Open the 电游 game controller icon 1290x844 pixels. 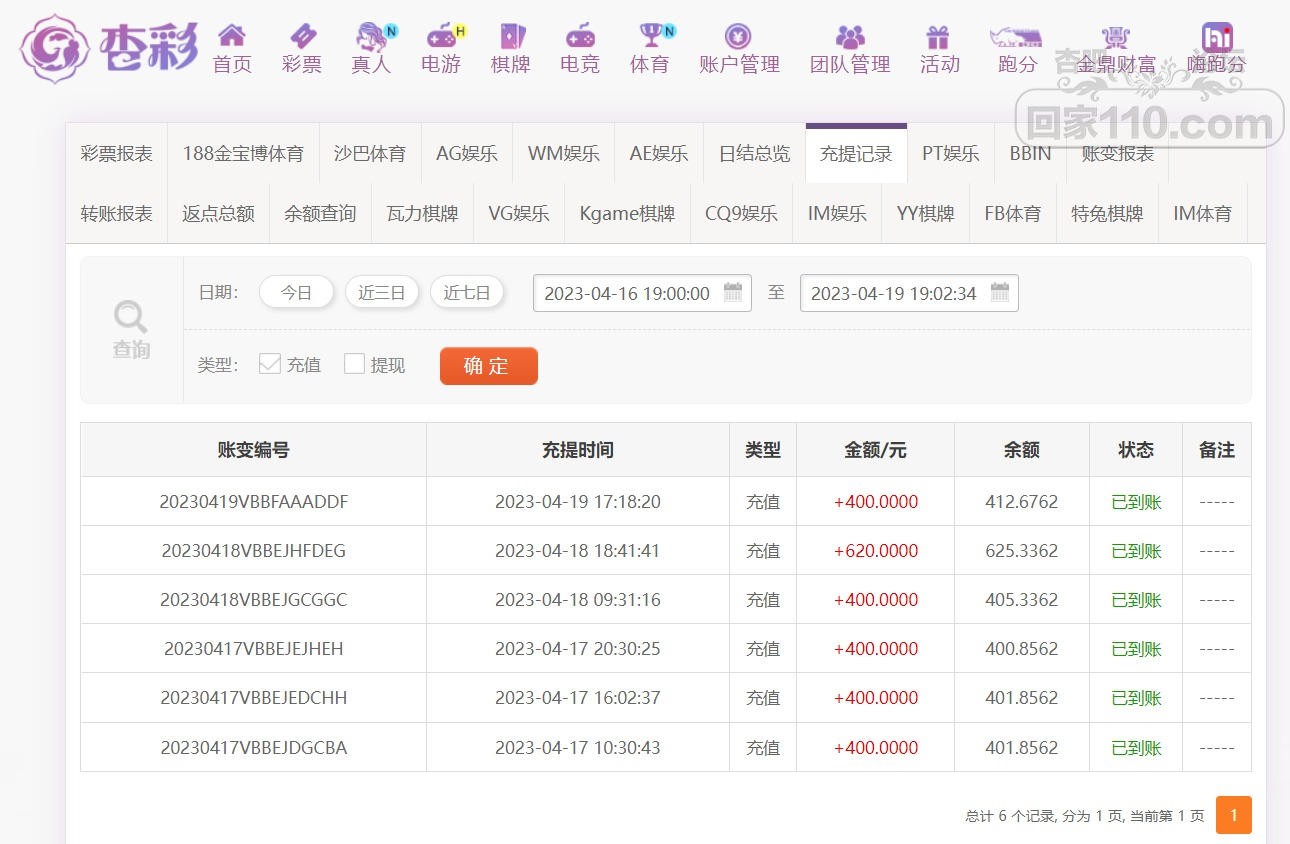click(441, 37)
